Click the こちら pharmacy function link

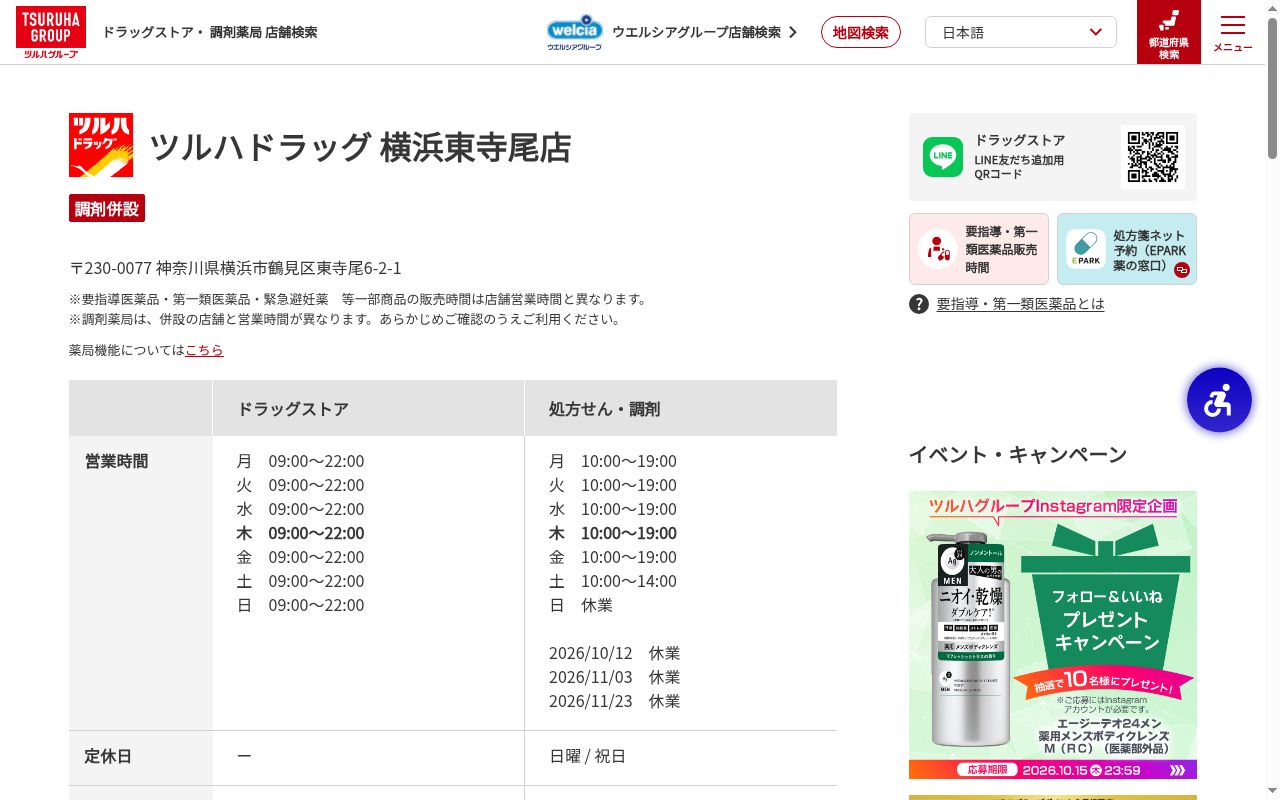204,350
